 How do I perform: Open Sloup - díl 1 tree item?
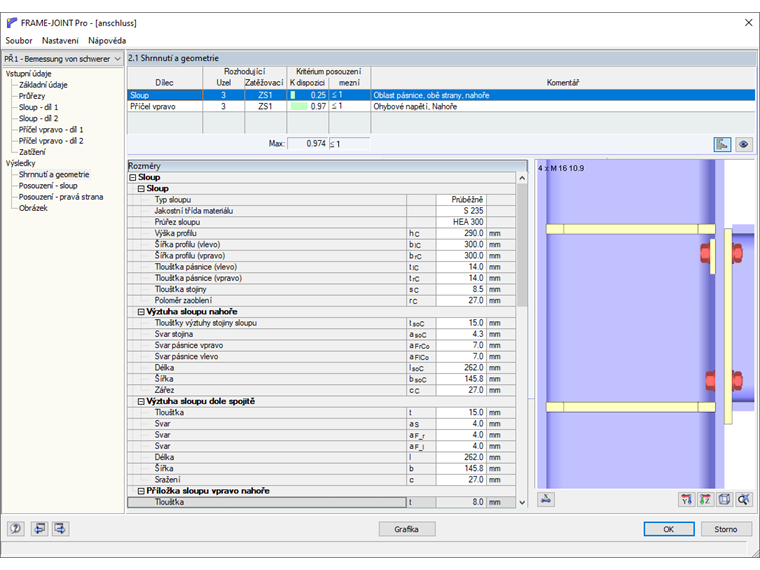tap(38, 107)
